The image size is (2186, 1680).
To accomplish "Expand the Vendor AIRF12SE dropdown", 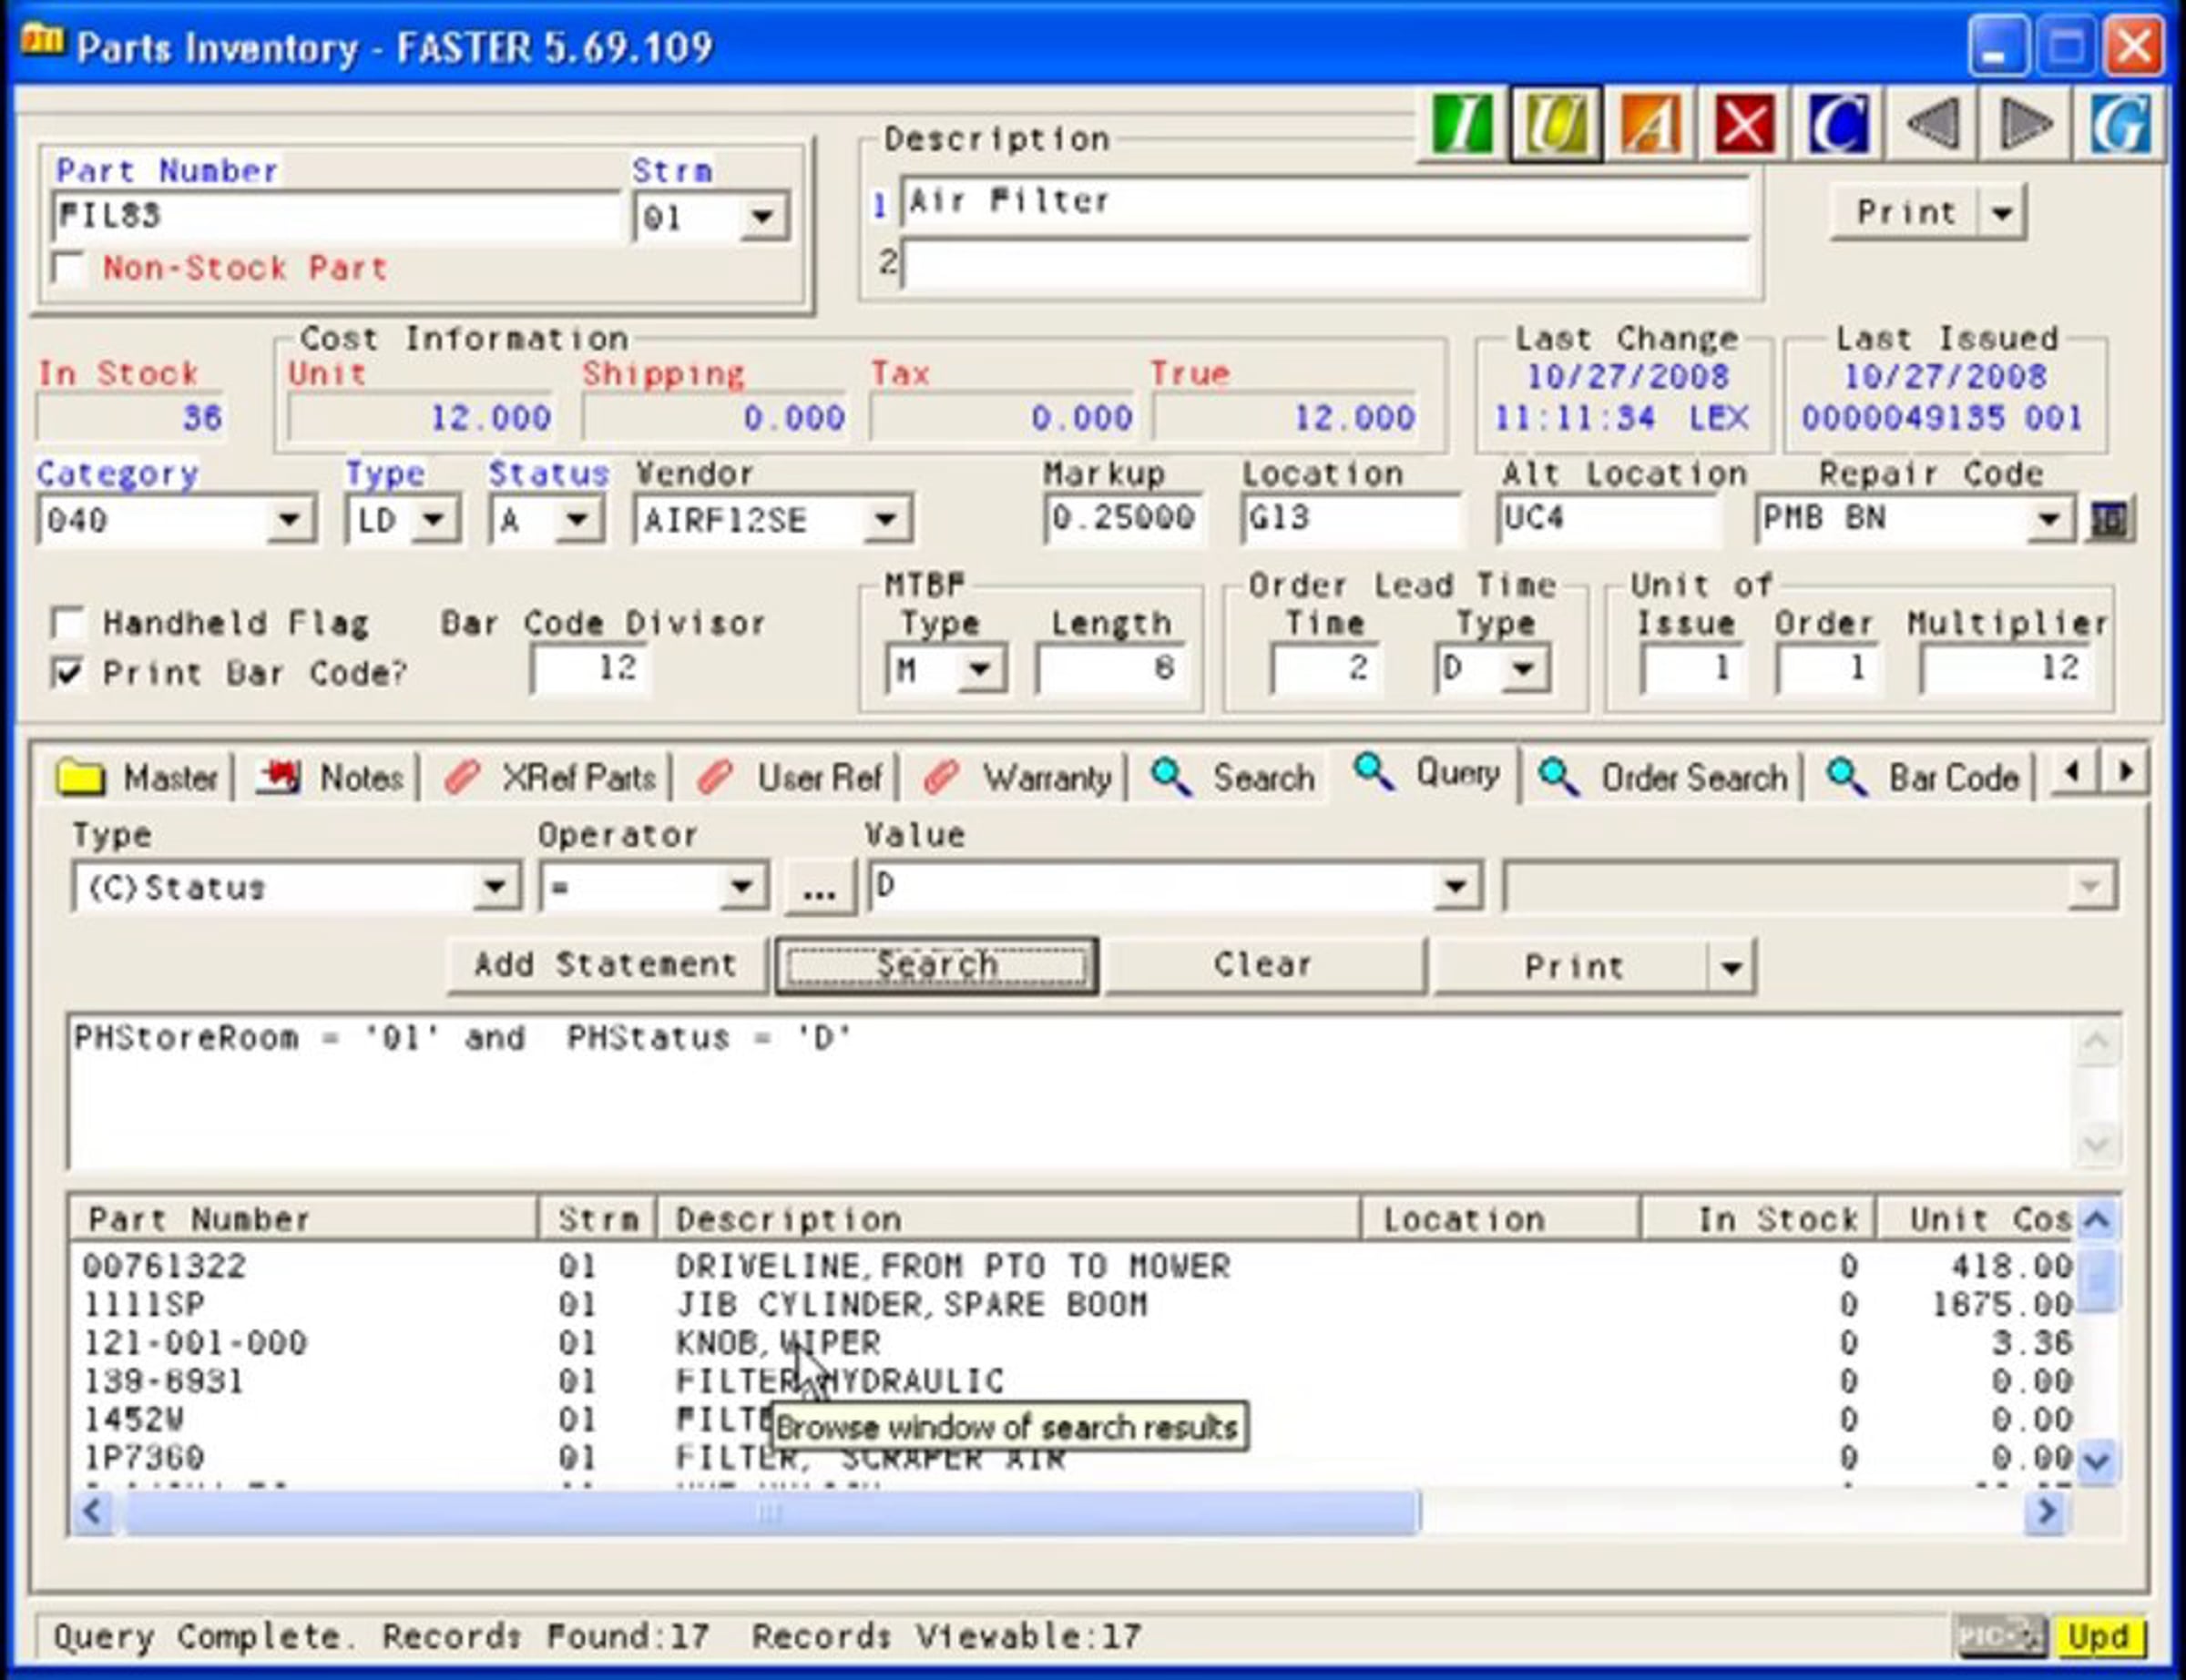I will tap(884, 520).
